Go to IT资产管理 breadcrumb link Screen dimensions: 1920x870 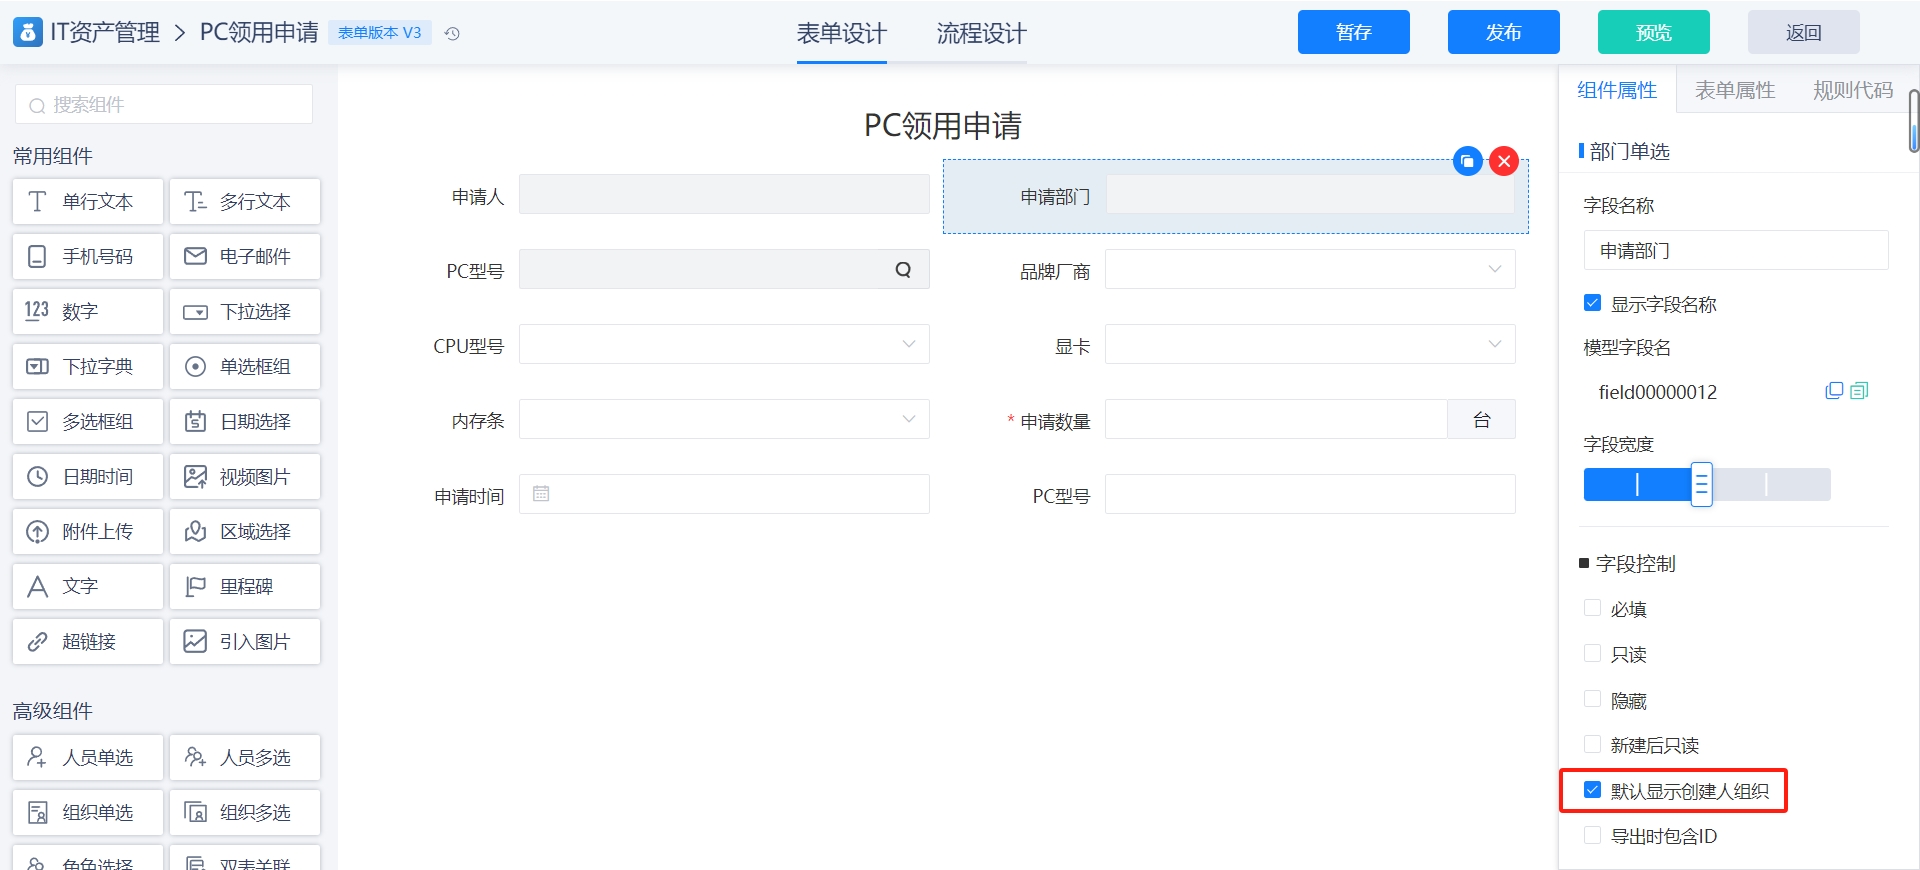(x=105, y=32)
